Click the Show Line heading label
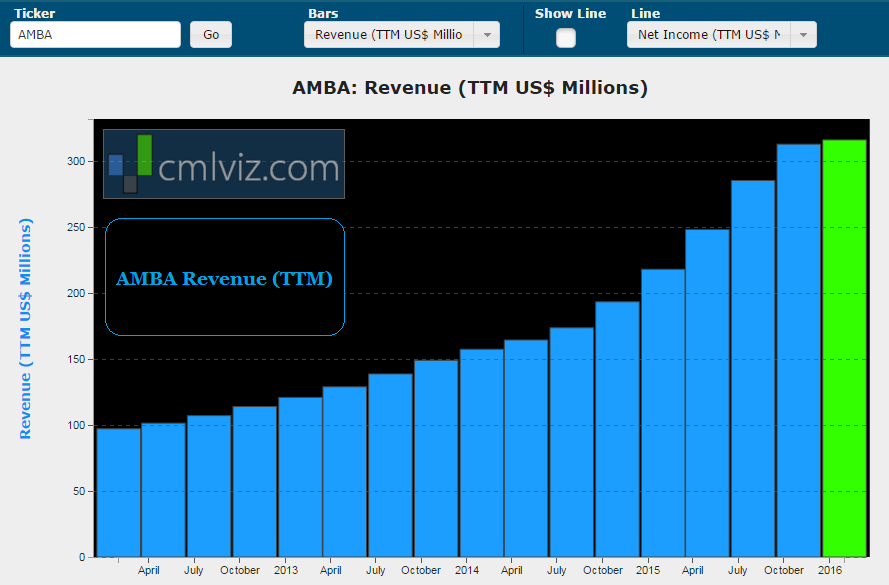 [x=570, y=14]
